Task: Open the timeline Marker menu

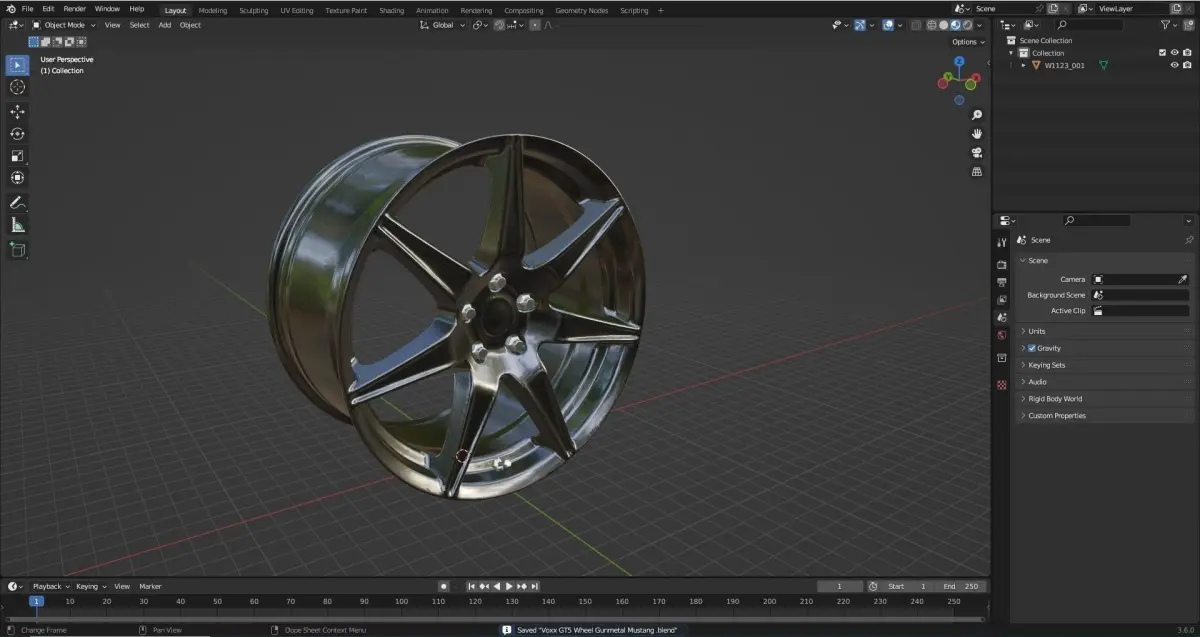Action: (x=150, y=586)
